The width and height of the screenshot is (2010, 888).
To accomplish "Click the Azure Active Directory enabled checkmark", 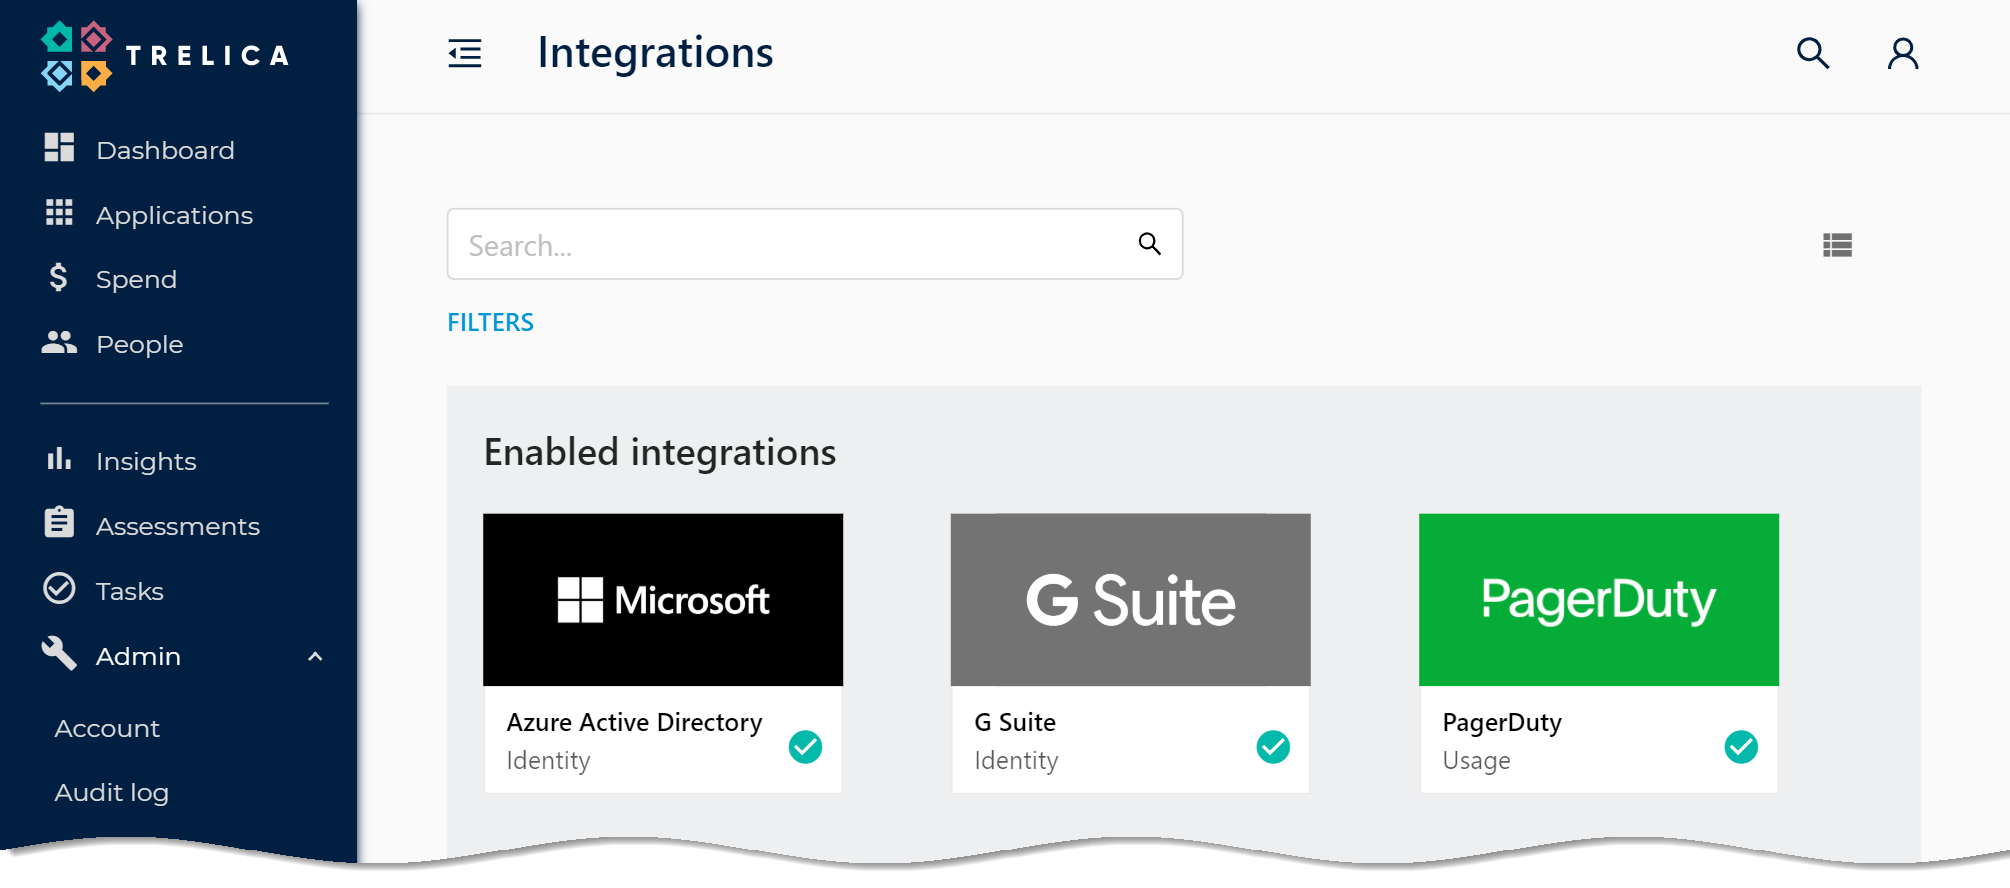I will [805, 747].
